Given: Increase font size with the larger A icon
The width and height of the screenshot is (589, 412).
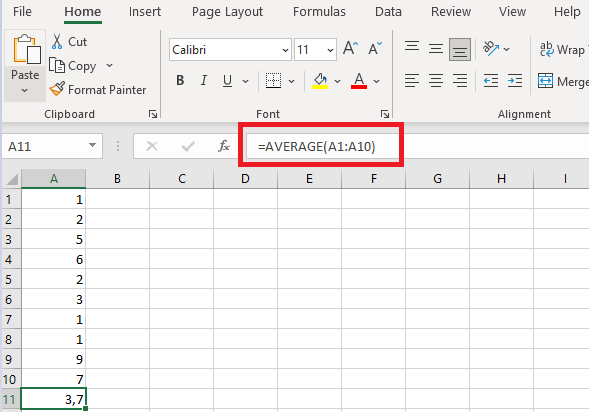Looking at the screenshot, I should (350, 49).
